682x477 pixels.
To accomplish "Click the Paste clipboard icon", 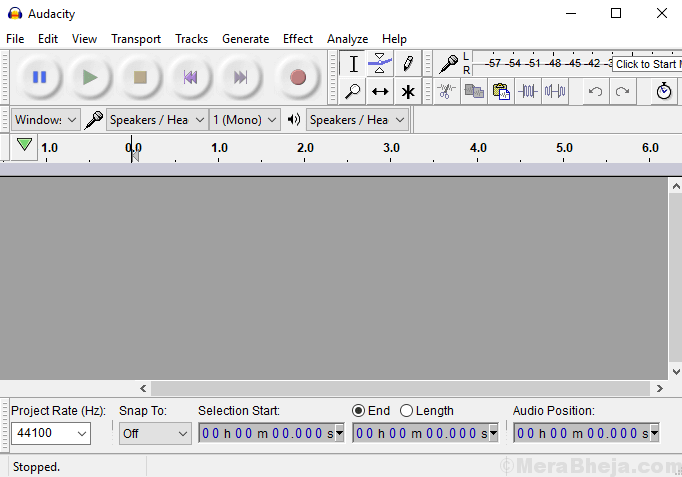I will tap(501, 91).
